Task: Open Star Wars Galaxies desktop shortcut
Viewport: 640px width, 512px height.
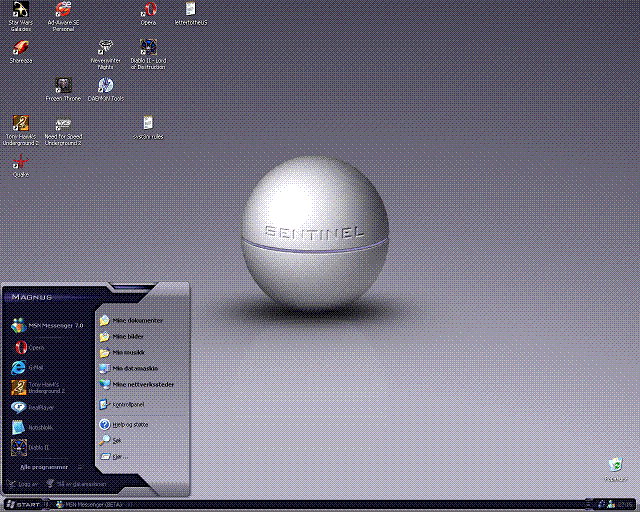Action: click(20, 16)
